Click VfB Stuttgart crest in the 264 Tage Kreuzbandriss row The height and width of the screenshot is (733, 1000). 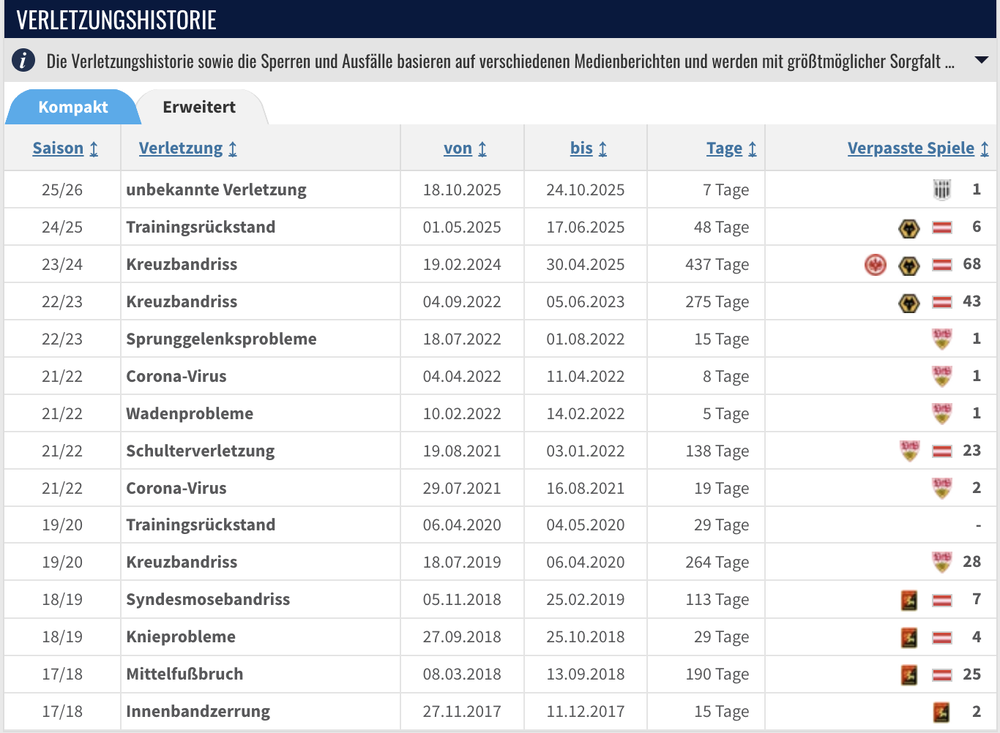[942, 562]
